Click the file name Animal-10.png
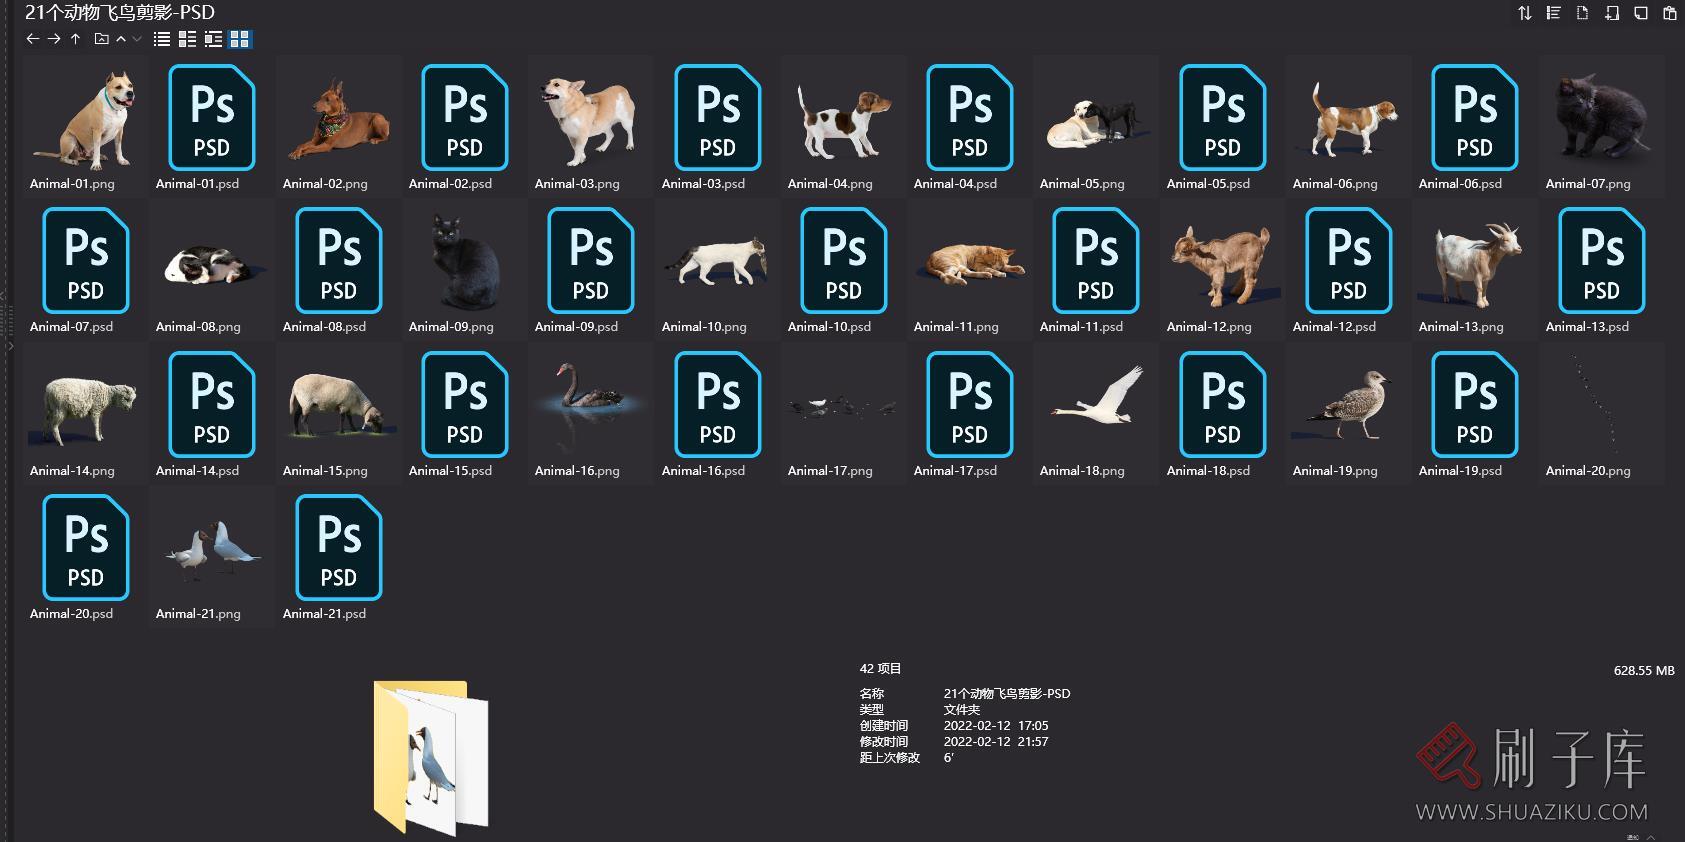The width and height of the screenshot is (1685, 842). tap(704, 327)
